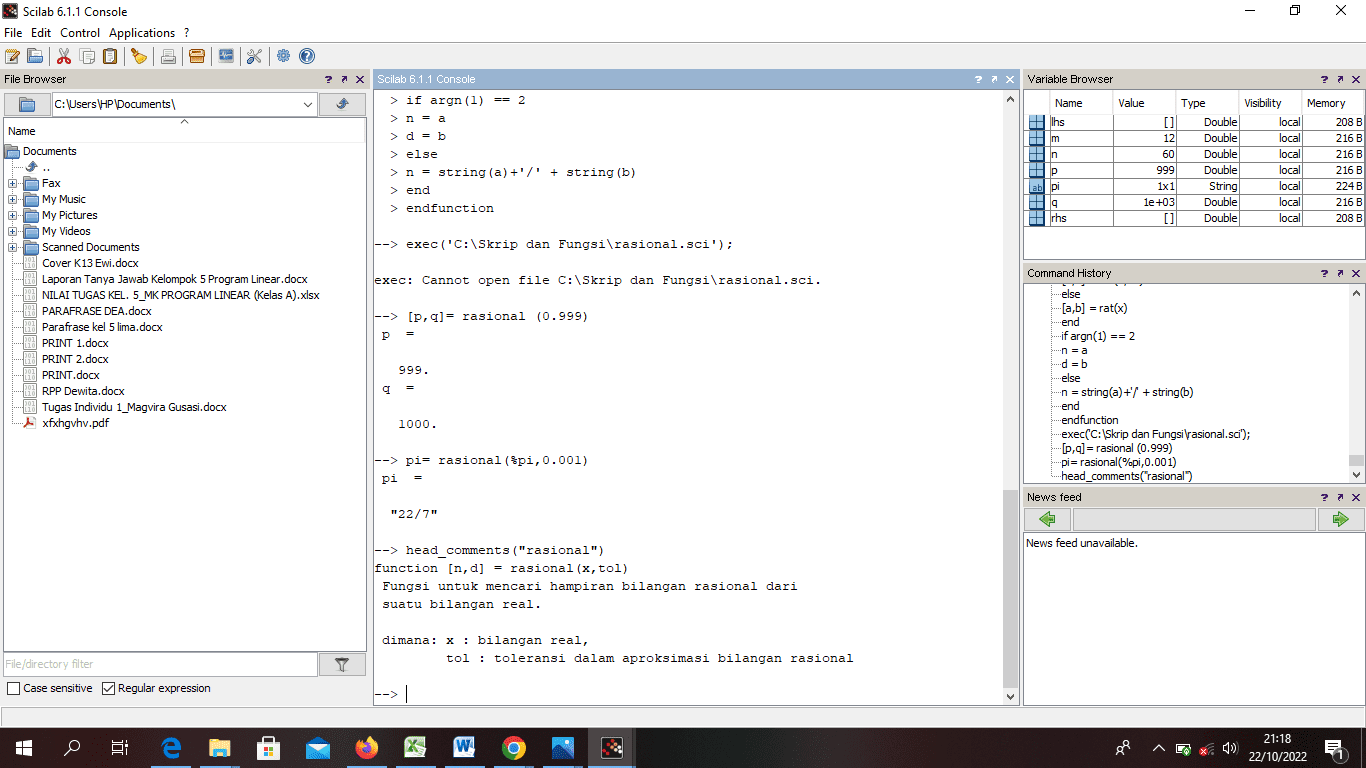
Task: Select PARAFRASE DEA.docx file
Action: pos(97,311)
